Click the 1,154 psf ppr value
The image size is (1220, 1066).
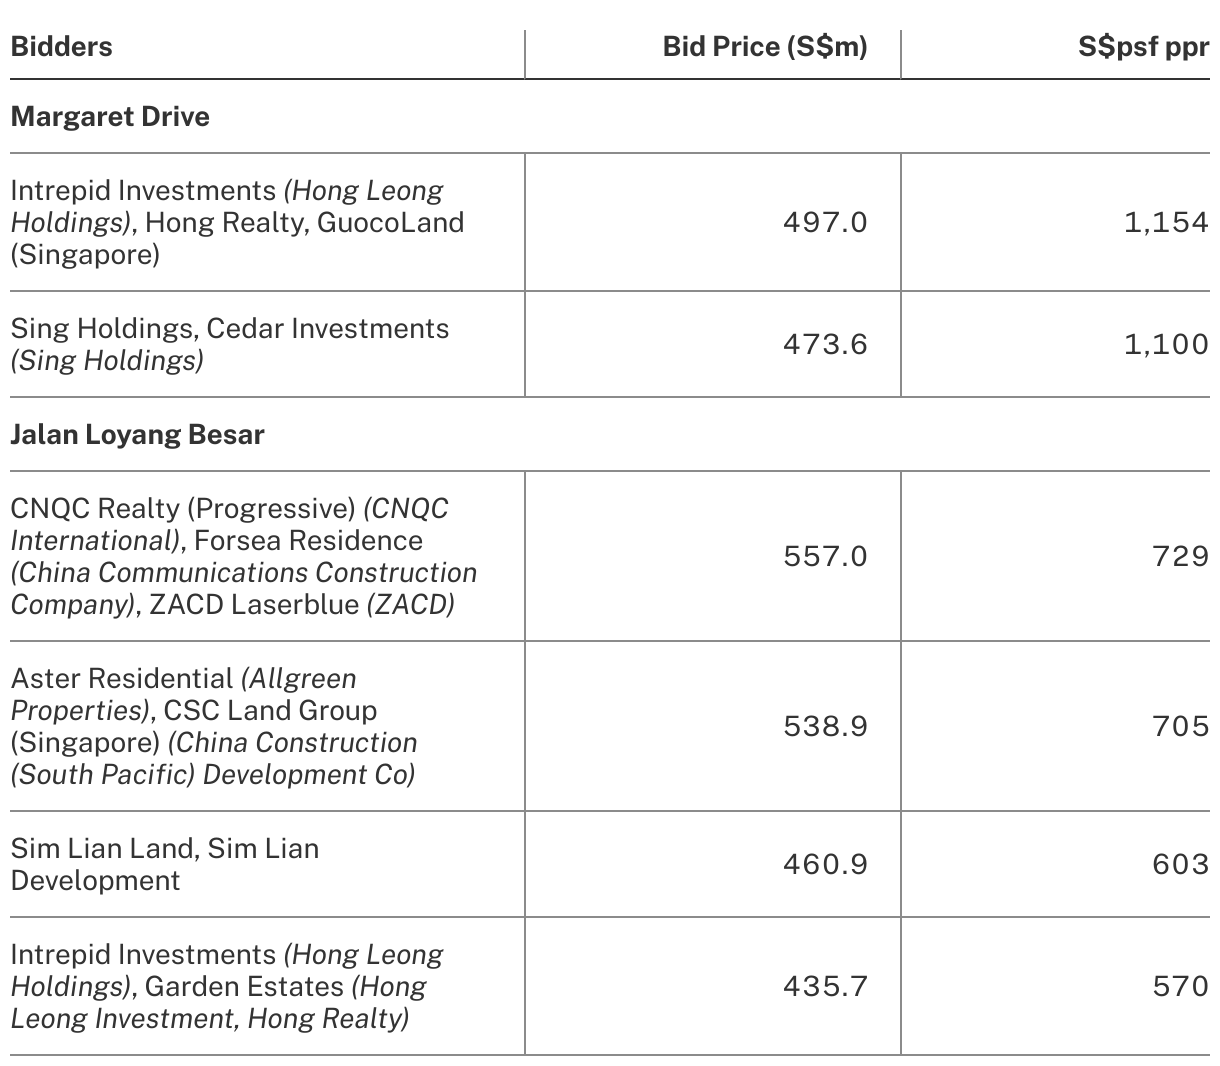pyautogui.click(x=1166, y=222)
